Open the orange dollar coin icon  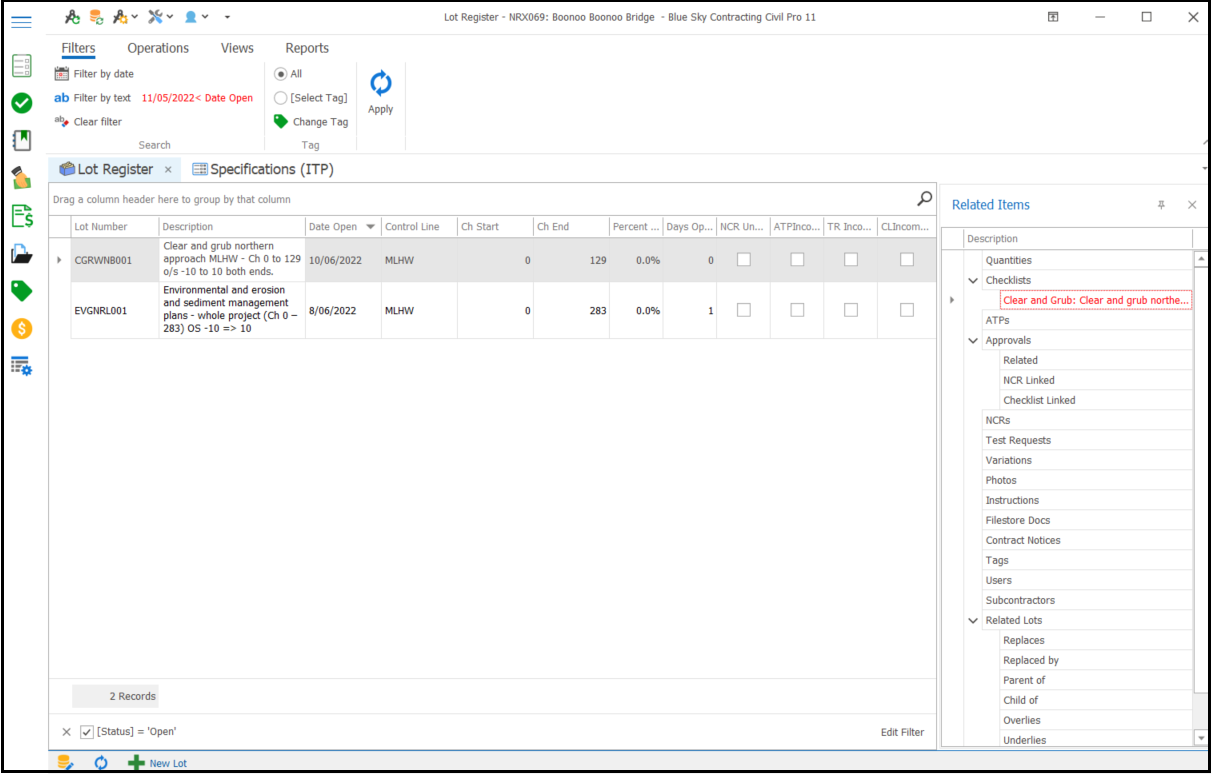(21, 328)
